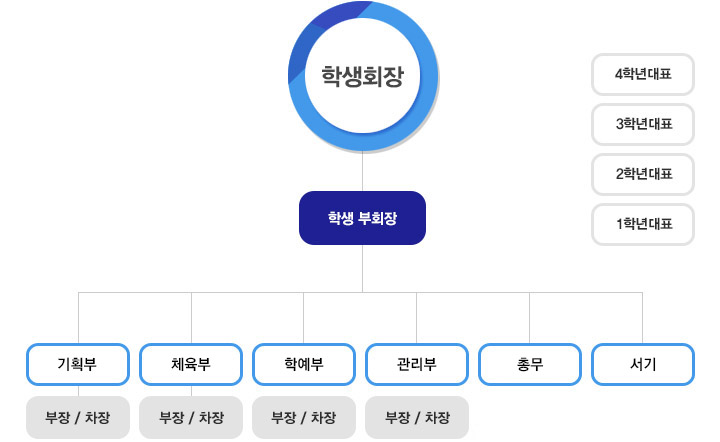Click the 학예부 department box
Image resolution: width=720 pixels, height=442 pixels.
pos(304,365)
